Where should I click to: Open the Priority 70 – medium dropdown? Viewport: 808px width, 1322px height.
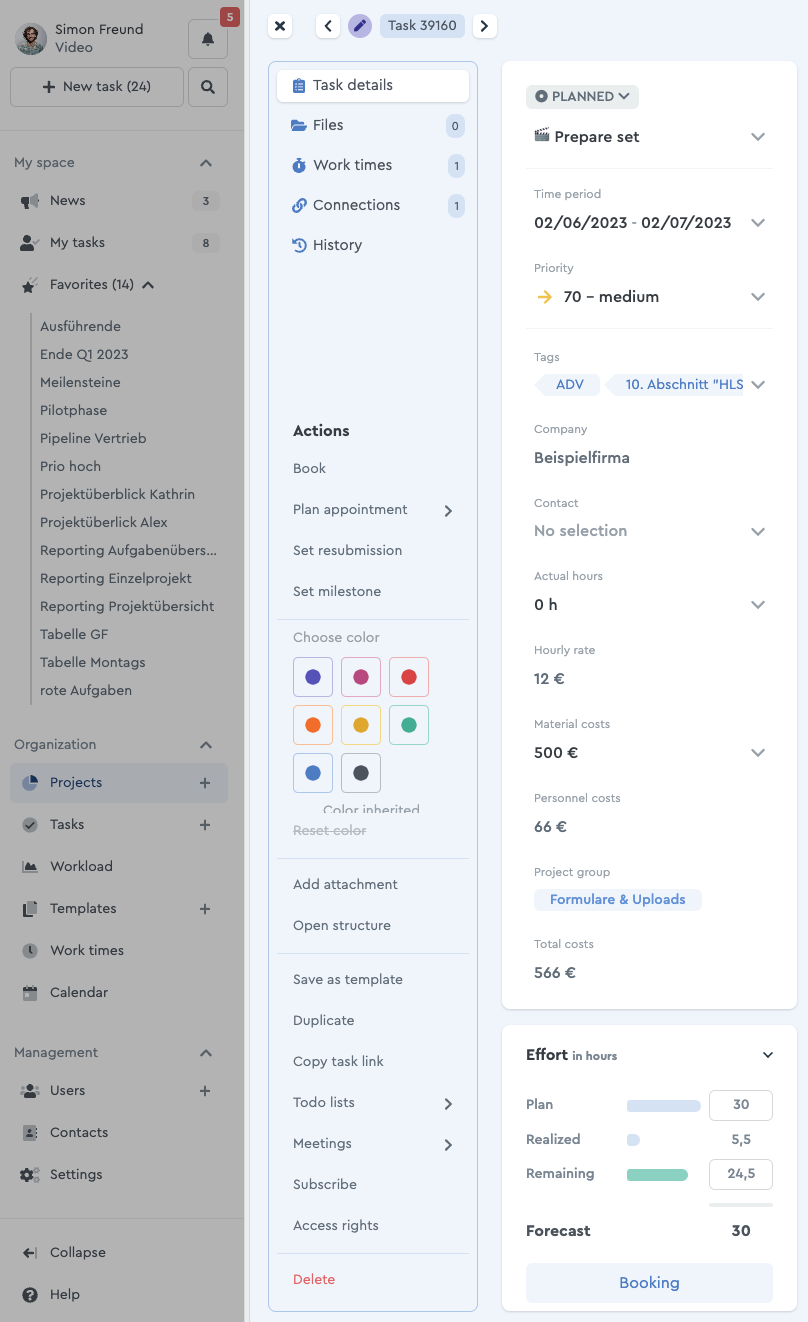click(758, 297)
